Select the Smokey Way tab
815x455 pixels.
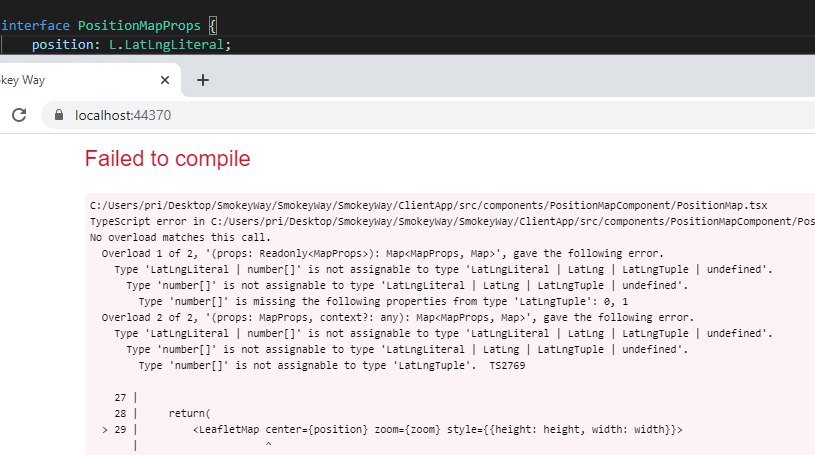(88, 80)
